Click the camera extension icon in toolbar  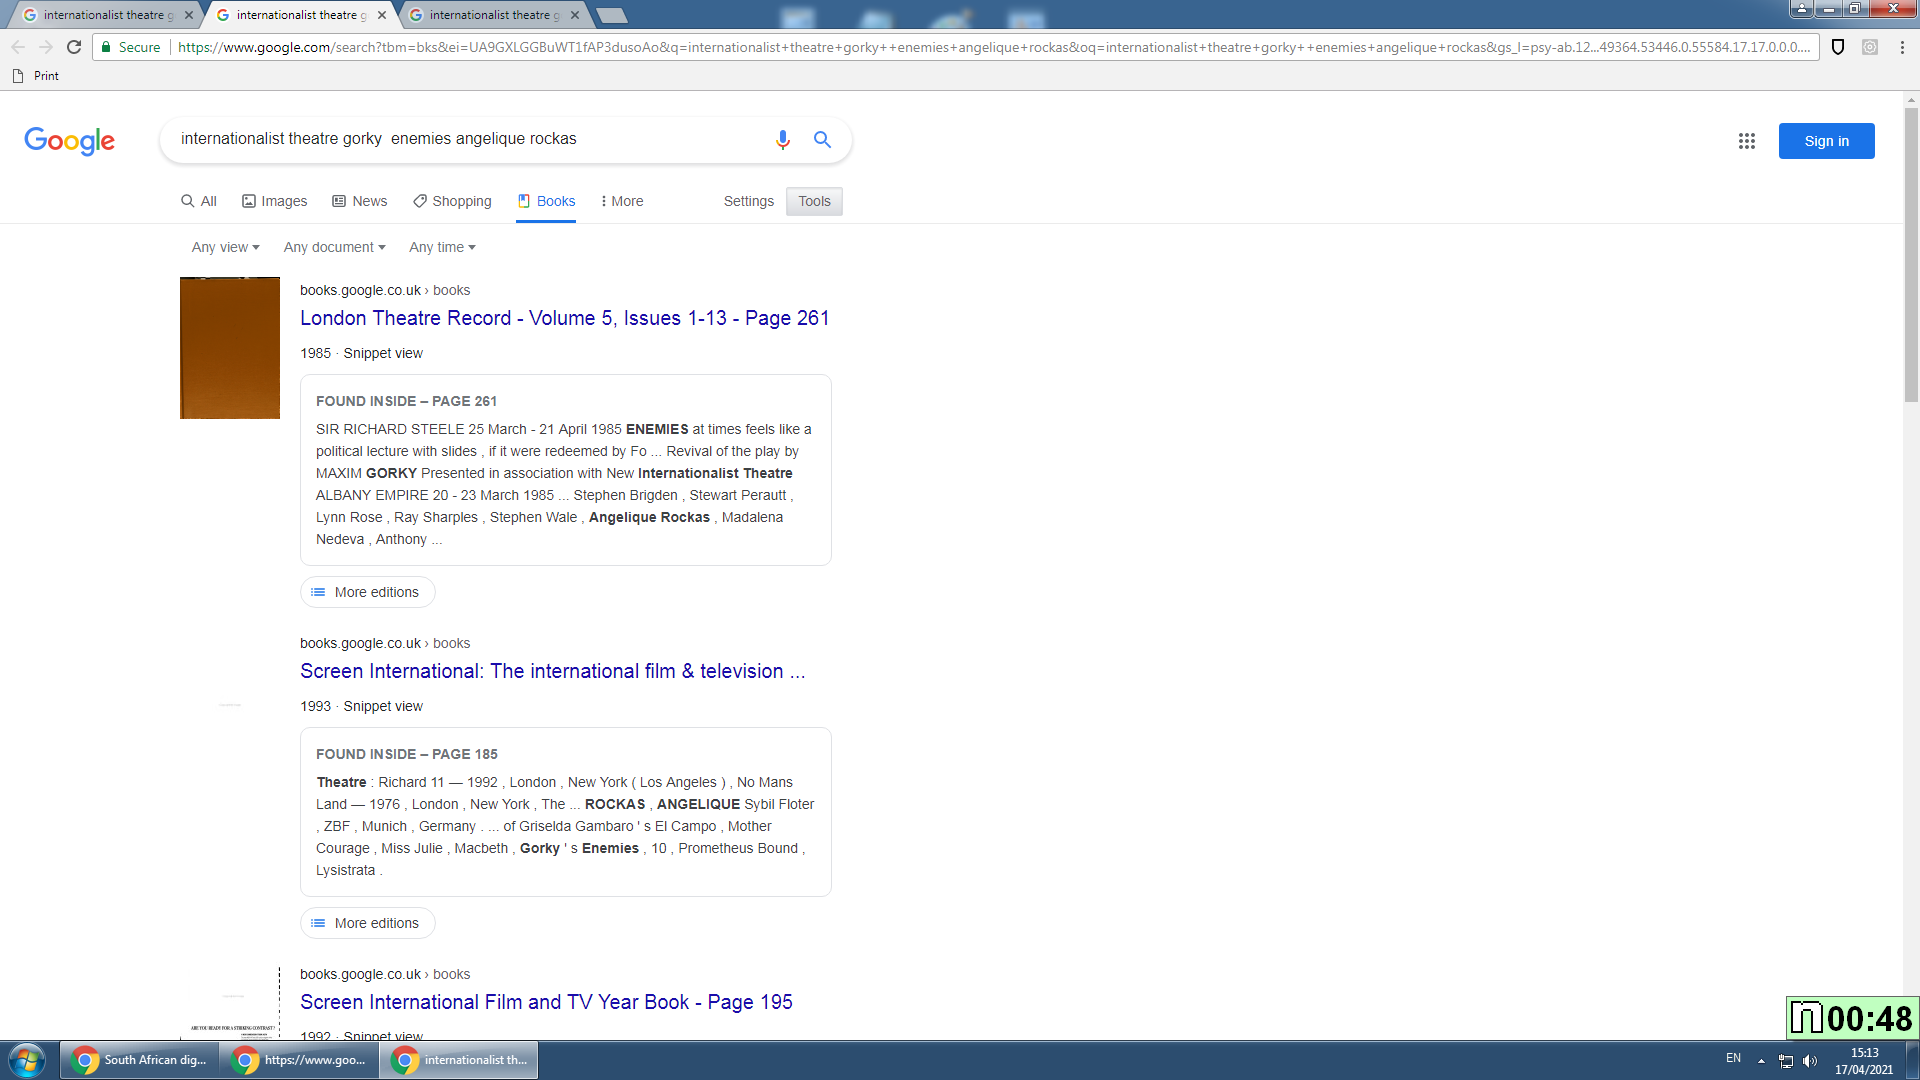[x=1870, y=47]
